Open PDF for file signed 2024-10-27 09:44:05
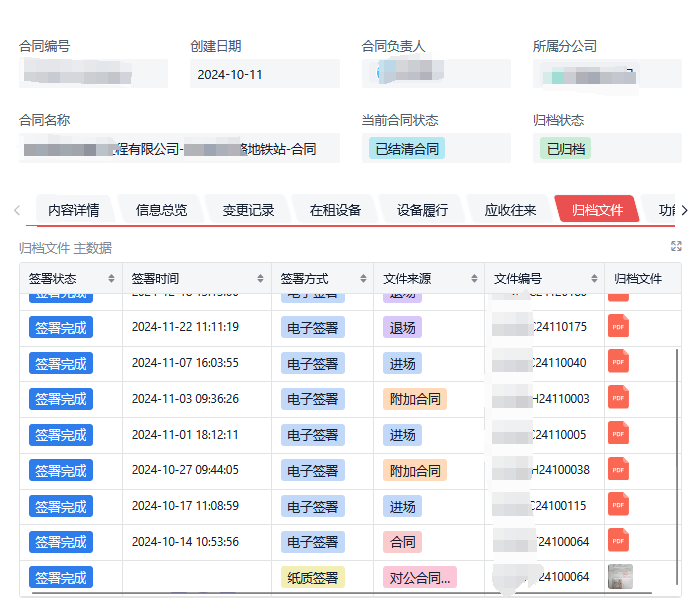 click(x=618, y=470)
